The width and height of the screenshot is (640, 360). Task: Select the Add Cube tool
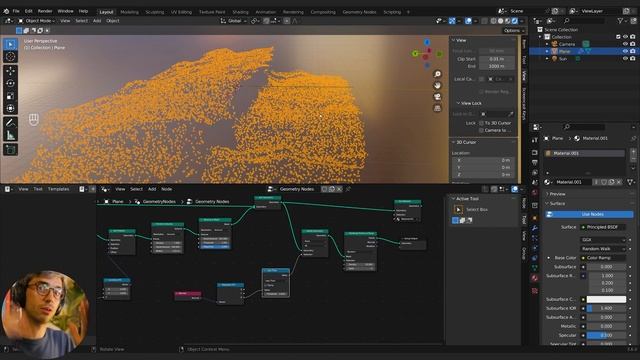pos(11,149)
